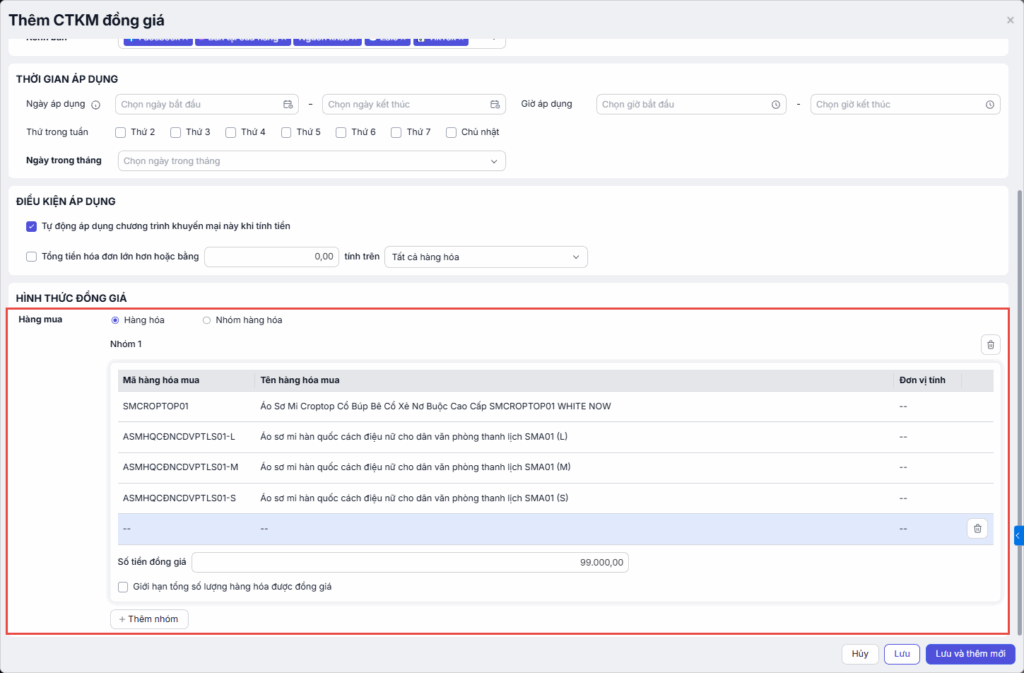The height and width of the screenshot is (673, 1024).
Task: Tick the Thứ 2 weekday checkbox
Action: coord(121,132)
